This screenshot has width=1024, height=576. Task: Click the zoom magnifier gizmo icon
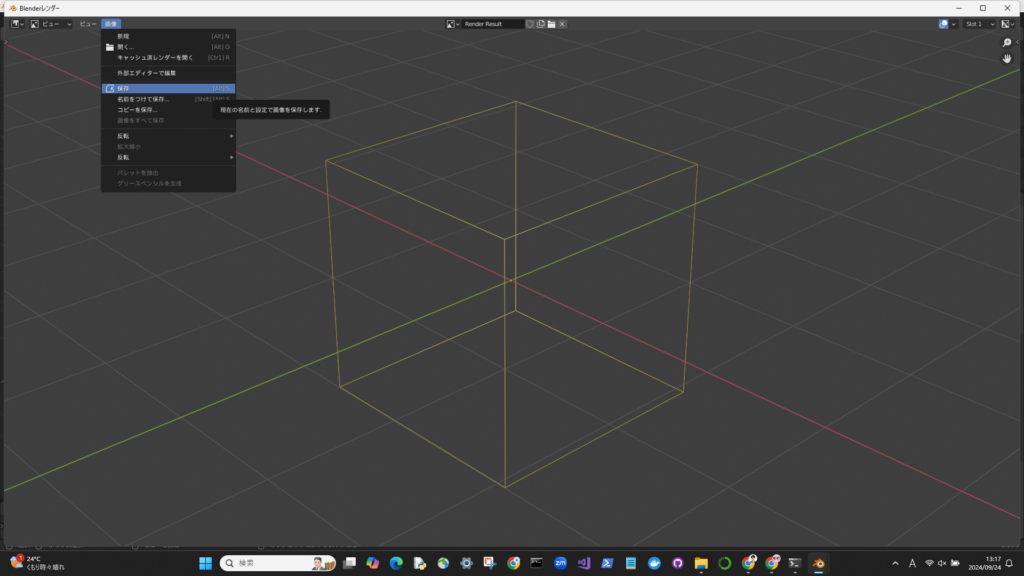(1007, 43)
